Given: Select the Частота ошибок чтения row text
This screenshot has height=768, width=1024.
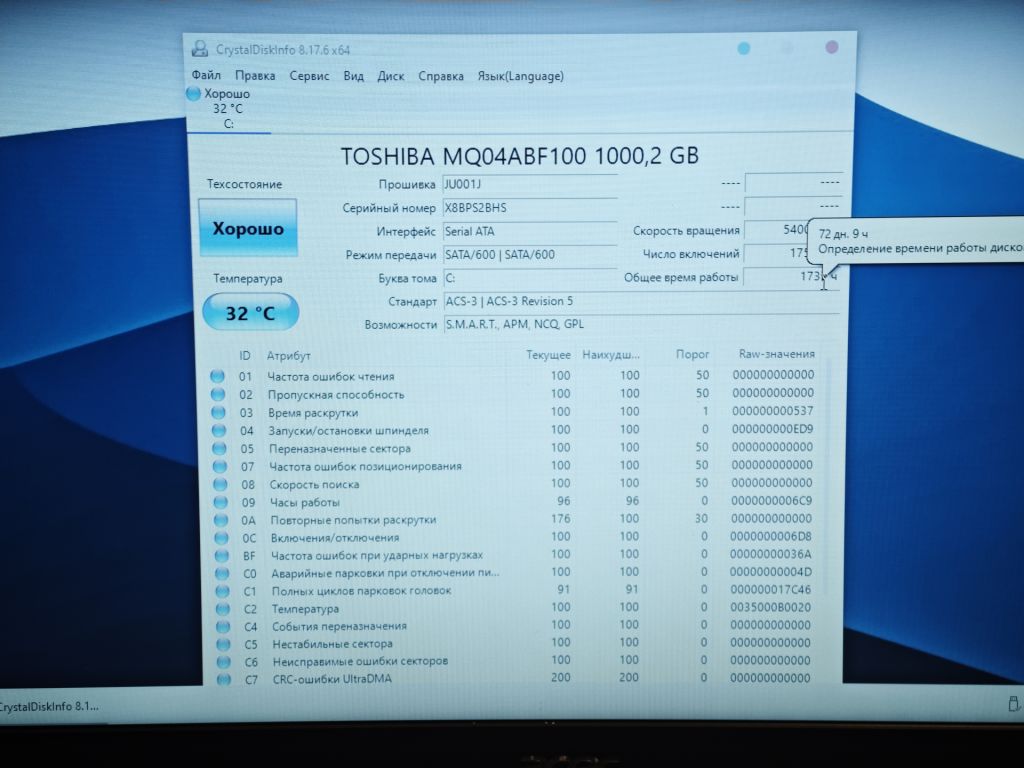Looking at the screenshot, I should [331, 376].
